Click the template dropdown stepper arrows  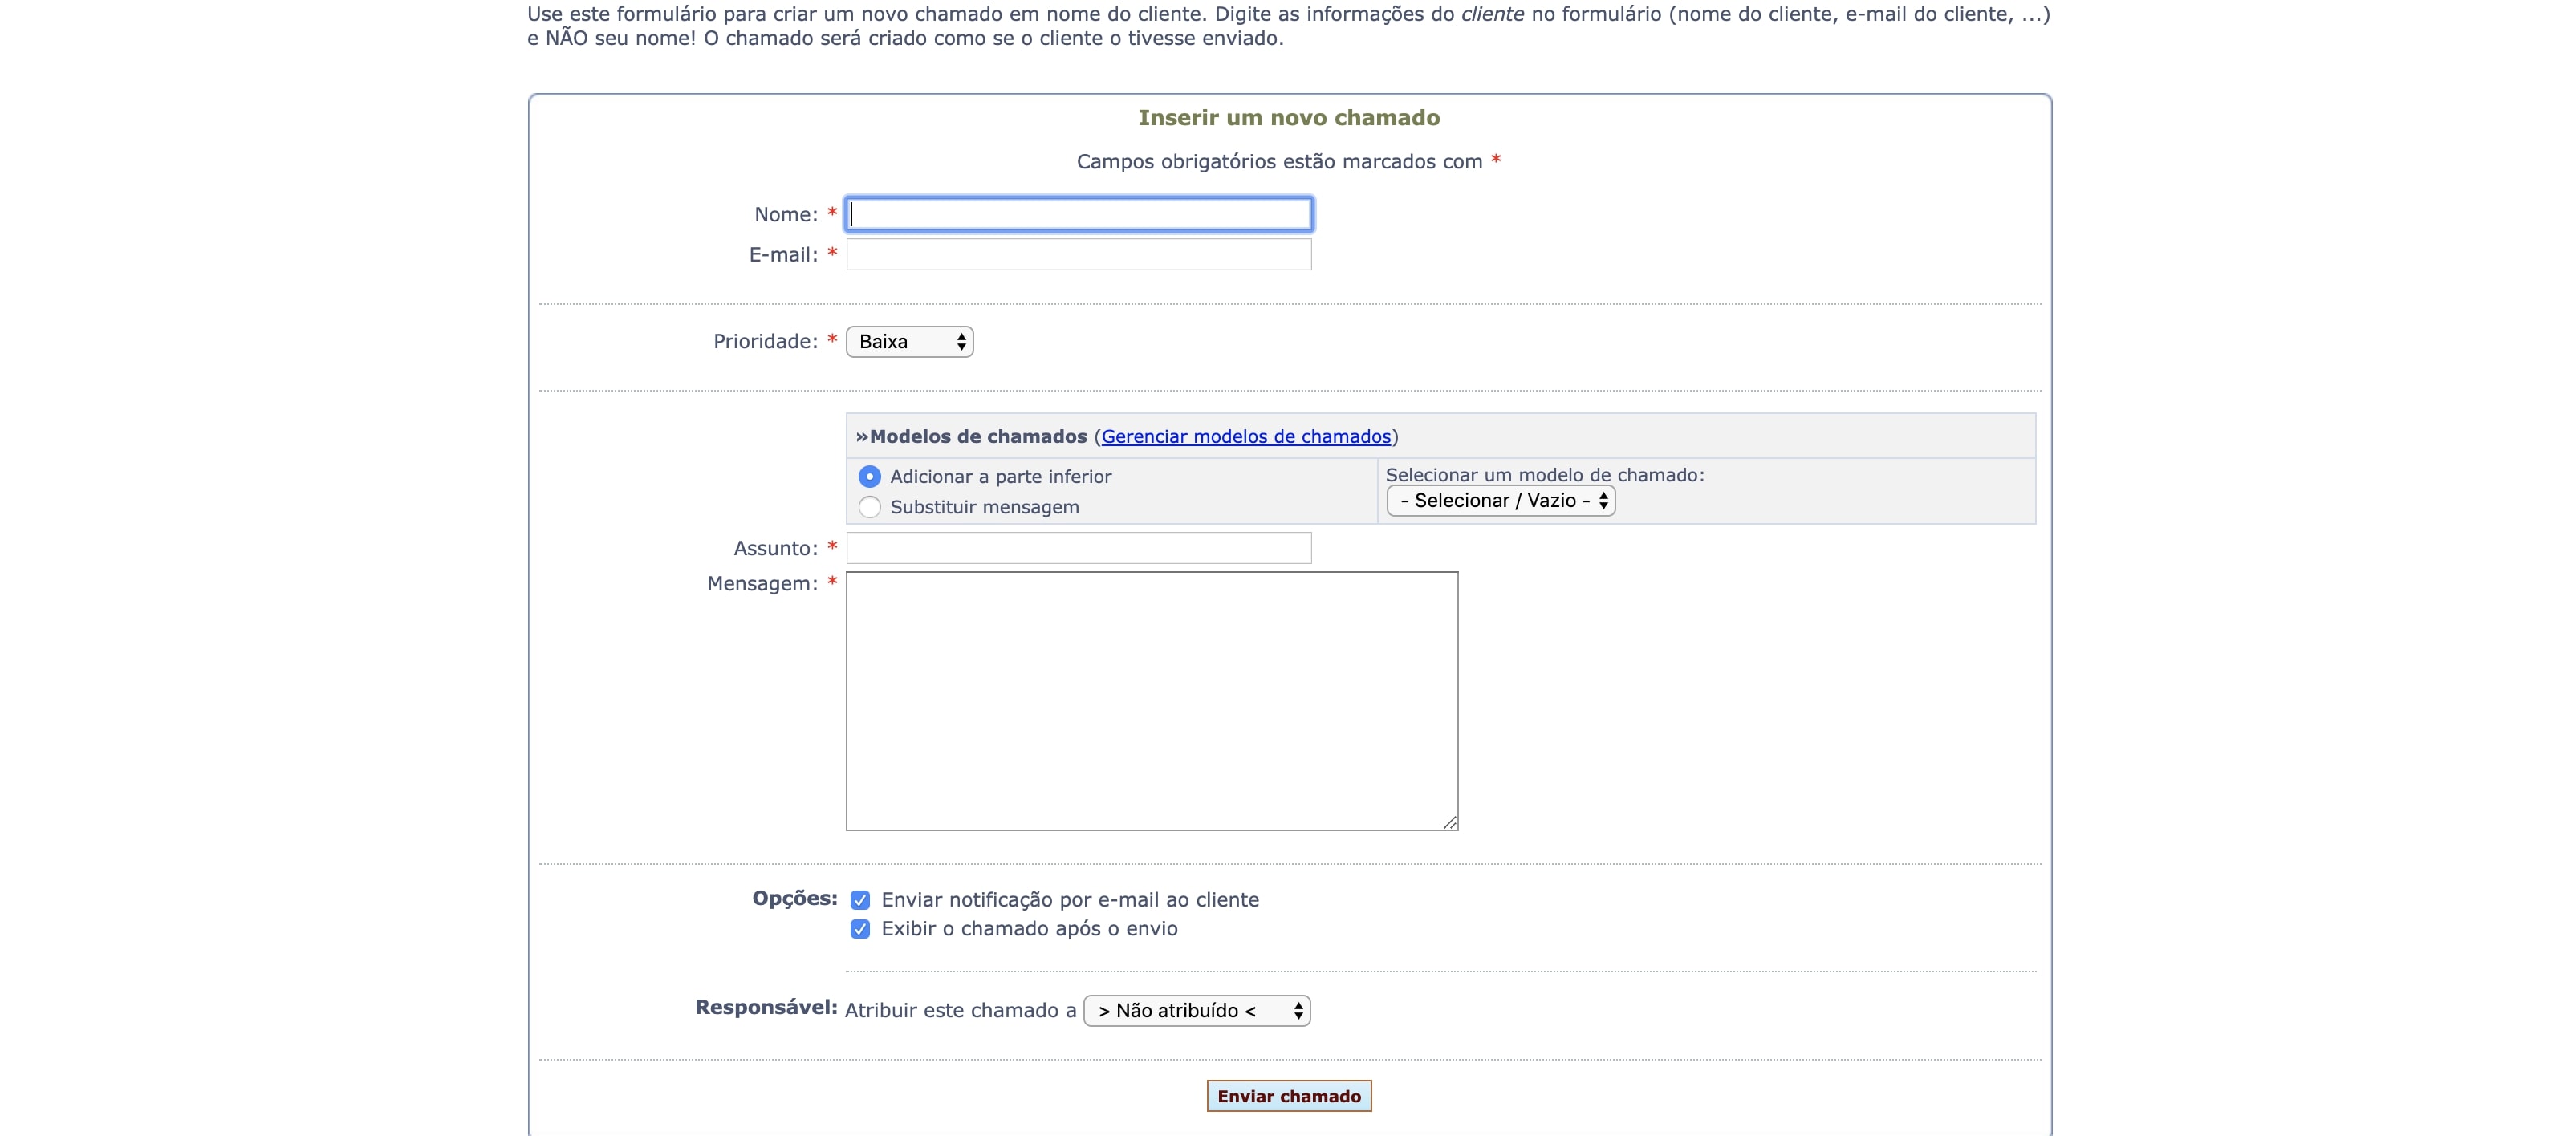point(1603,501)
